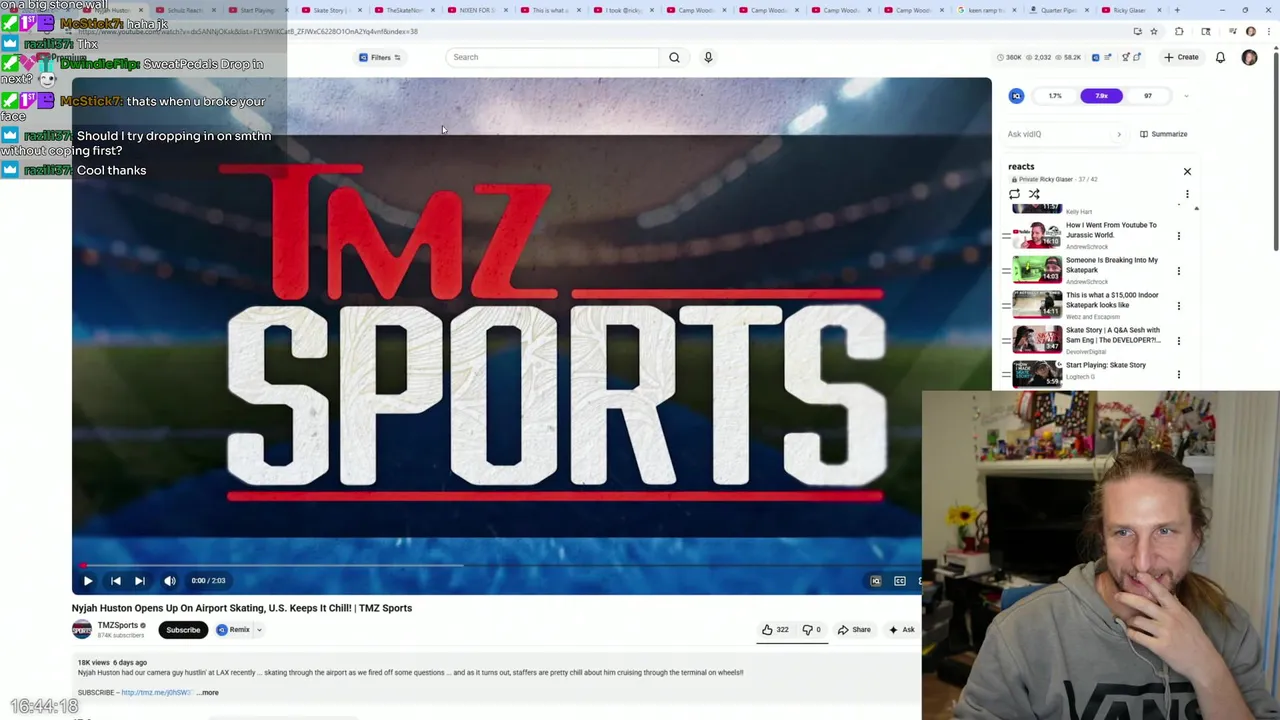Subscribe to TMZSports channel
This screenshot has height=720, width=1280.
pyautogui.click(x=183, y=630)
